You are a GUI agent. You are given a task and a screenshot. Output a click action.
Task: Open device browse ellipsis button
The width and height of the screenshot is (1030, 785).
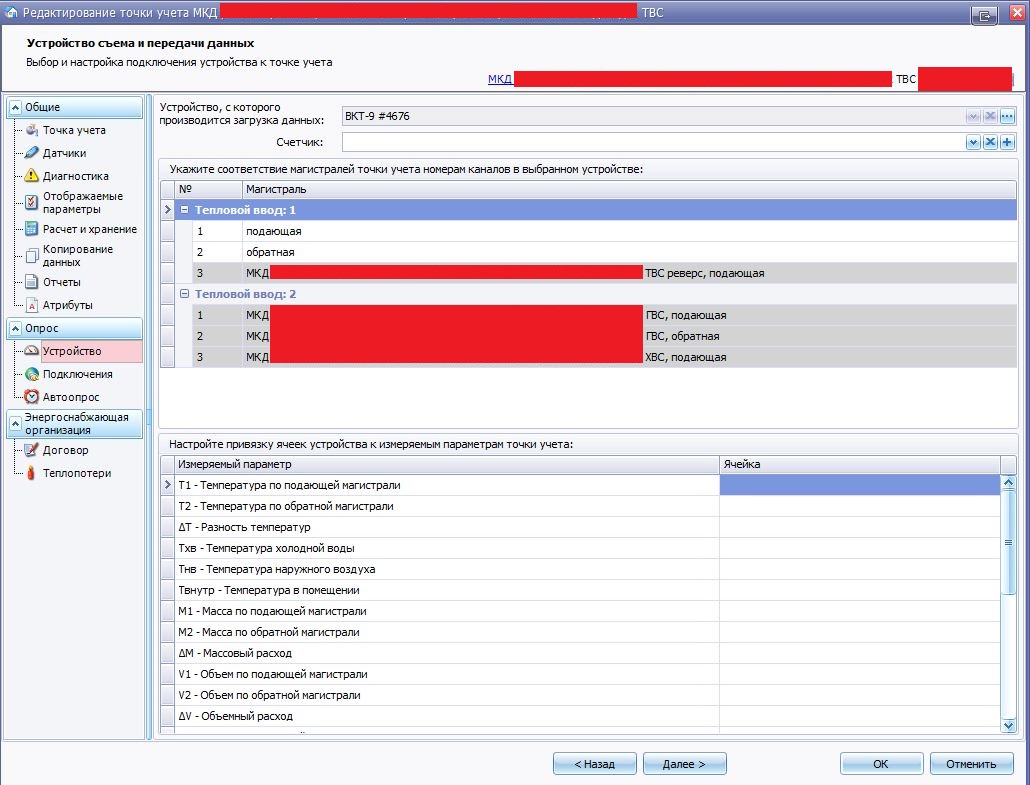tap(1007, 116)
